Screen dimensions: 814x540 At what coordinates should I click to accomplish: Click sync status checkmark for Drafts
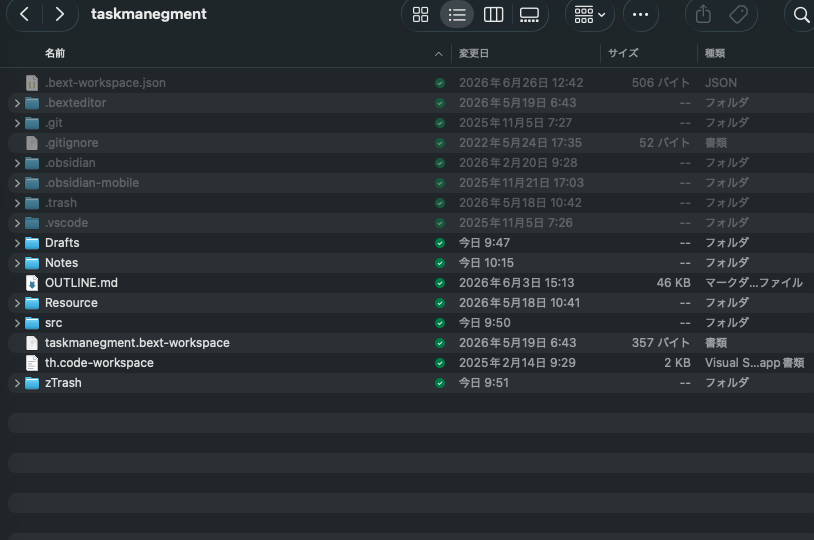(x=440, y=243)
